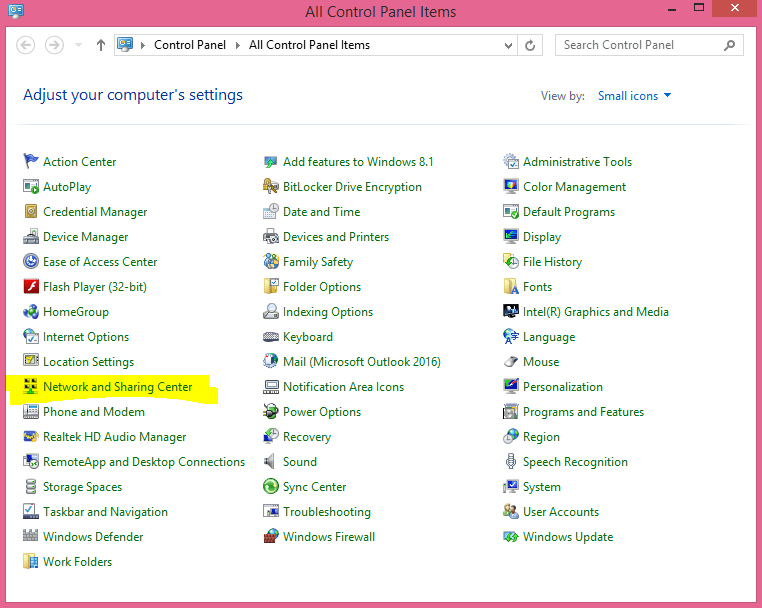Click the Windows Update icon
This screenshot has width=762, height=608.
511,536
